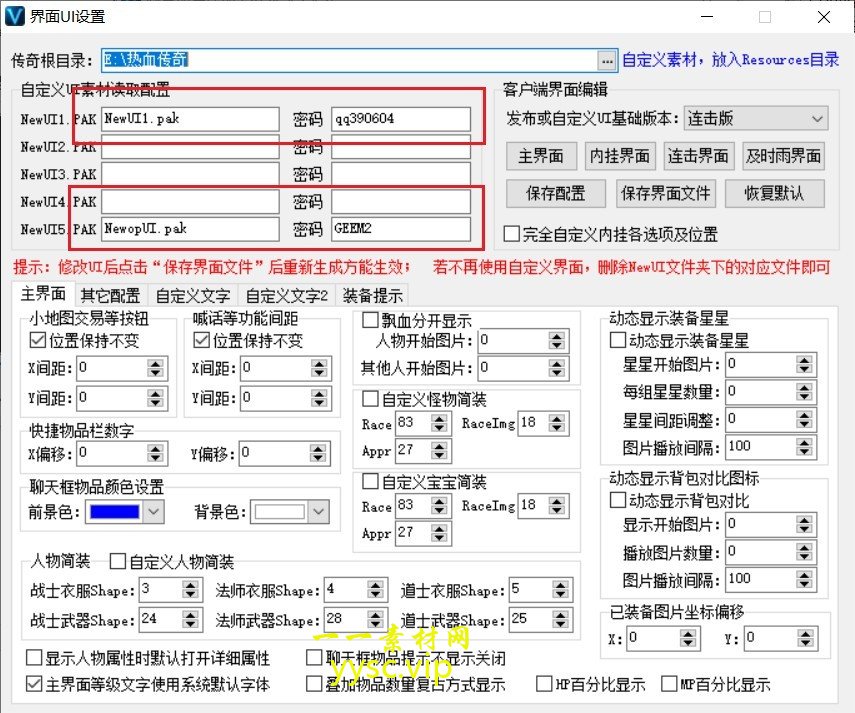
Task: Increase 快捷物品栏数字 X偏移 value
Action: (x=155, y=449)
